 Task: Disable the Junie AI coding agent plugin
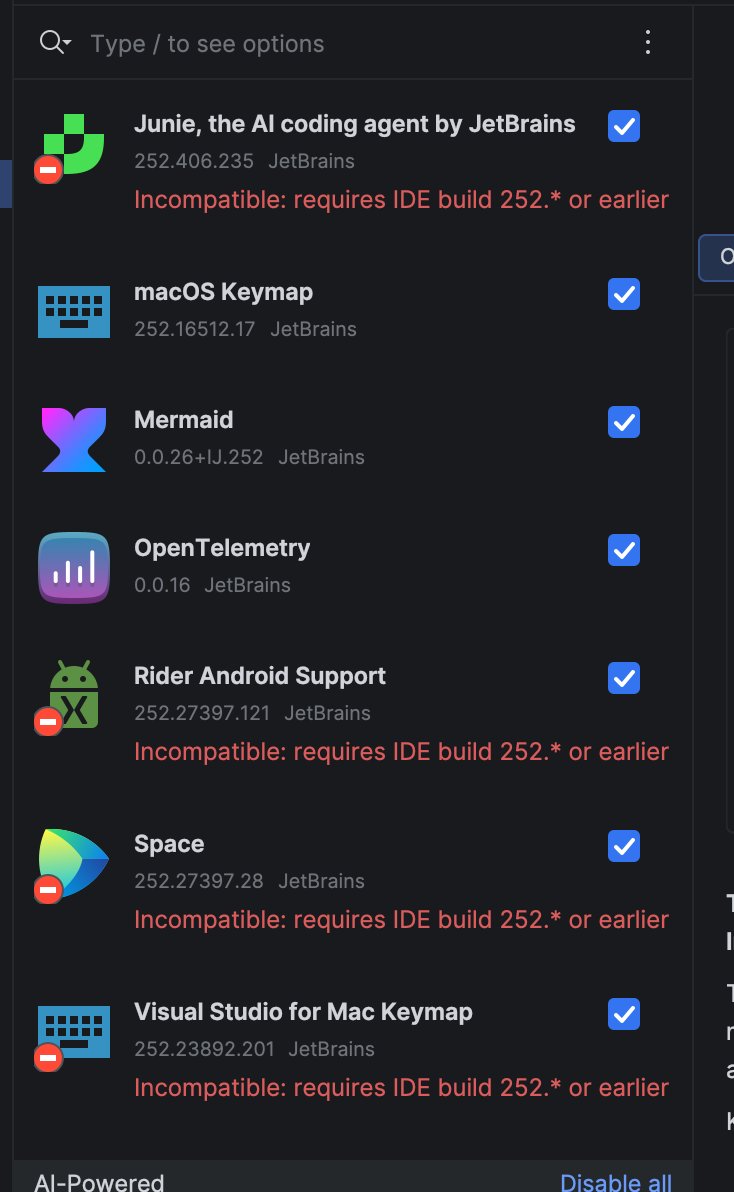click(624, 126)
